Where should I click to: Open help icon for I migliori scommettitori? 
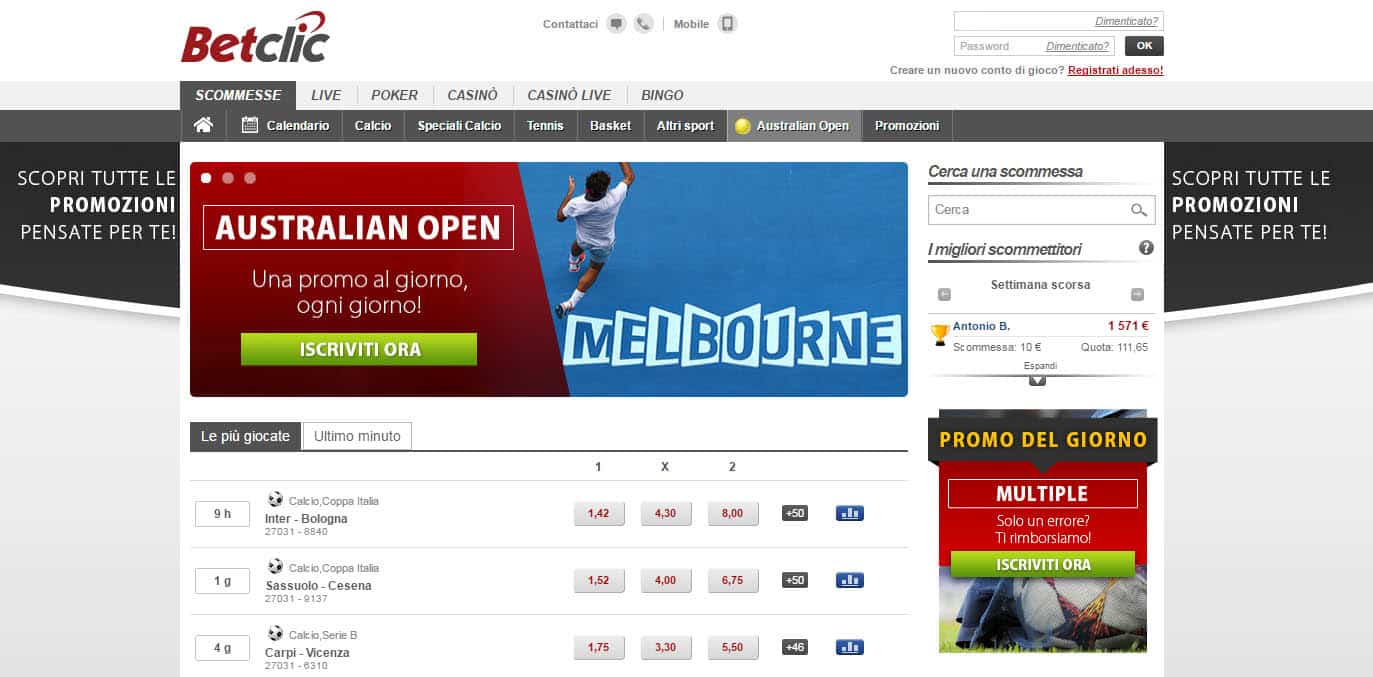[1146, 248]
